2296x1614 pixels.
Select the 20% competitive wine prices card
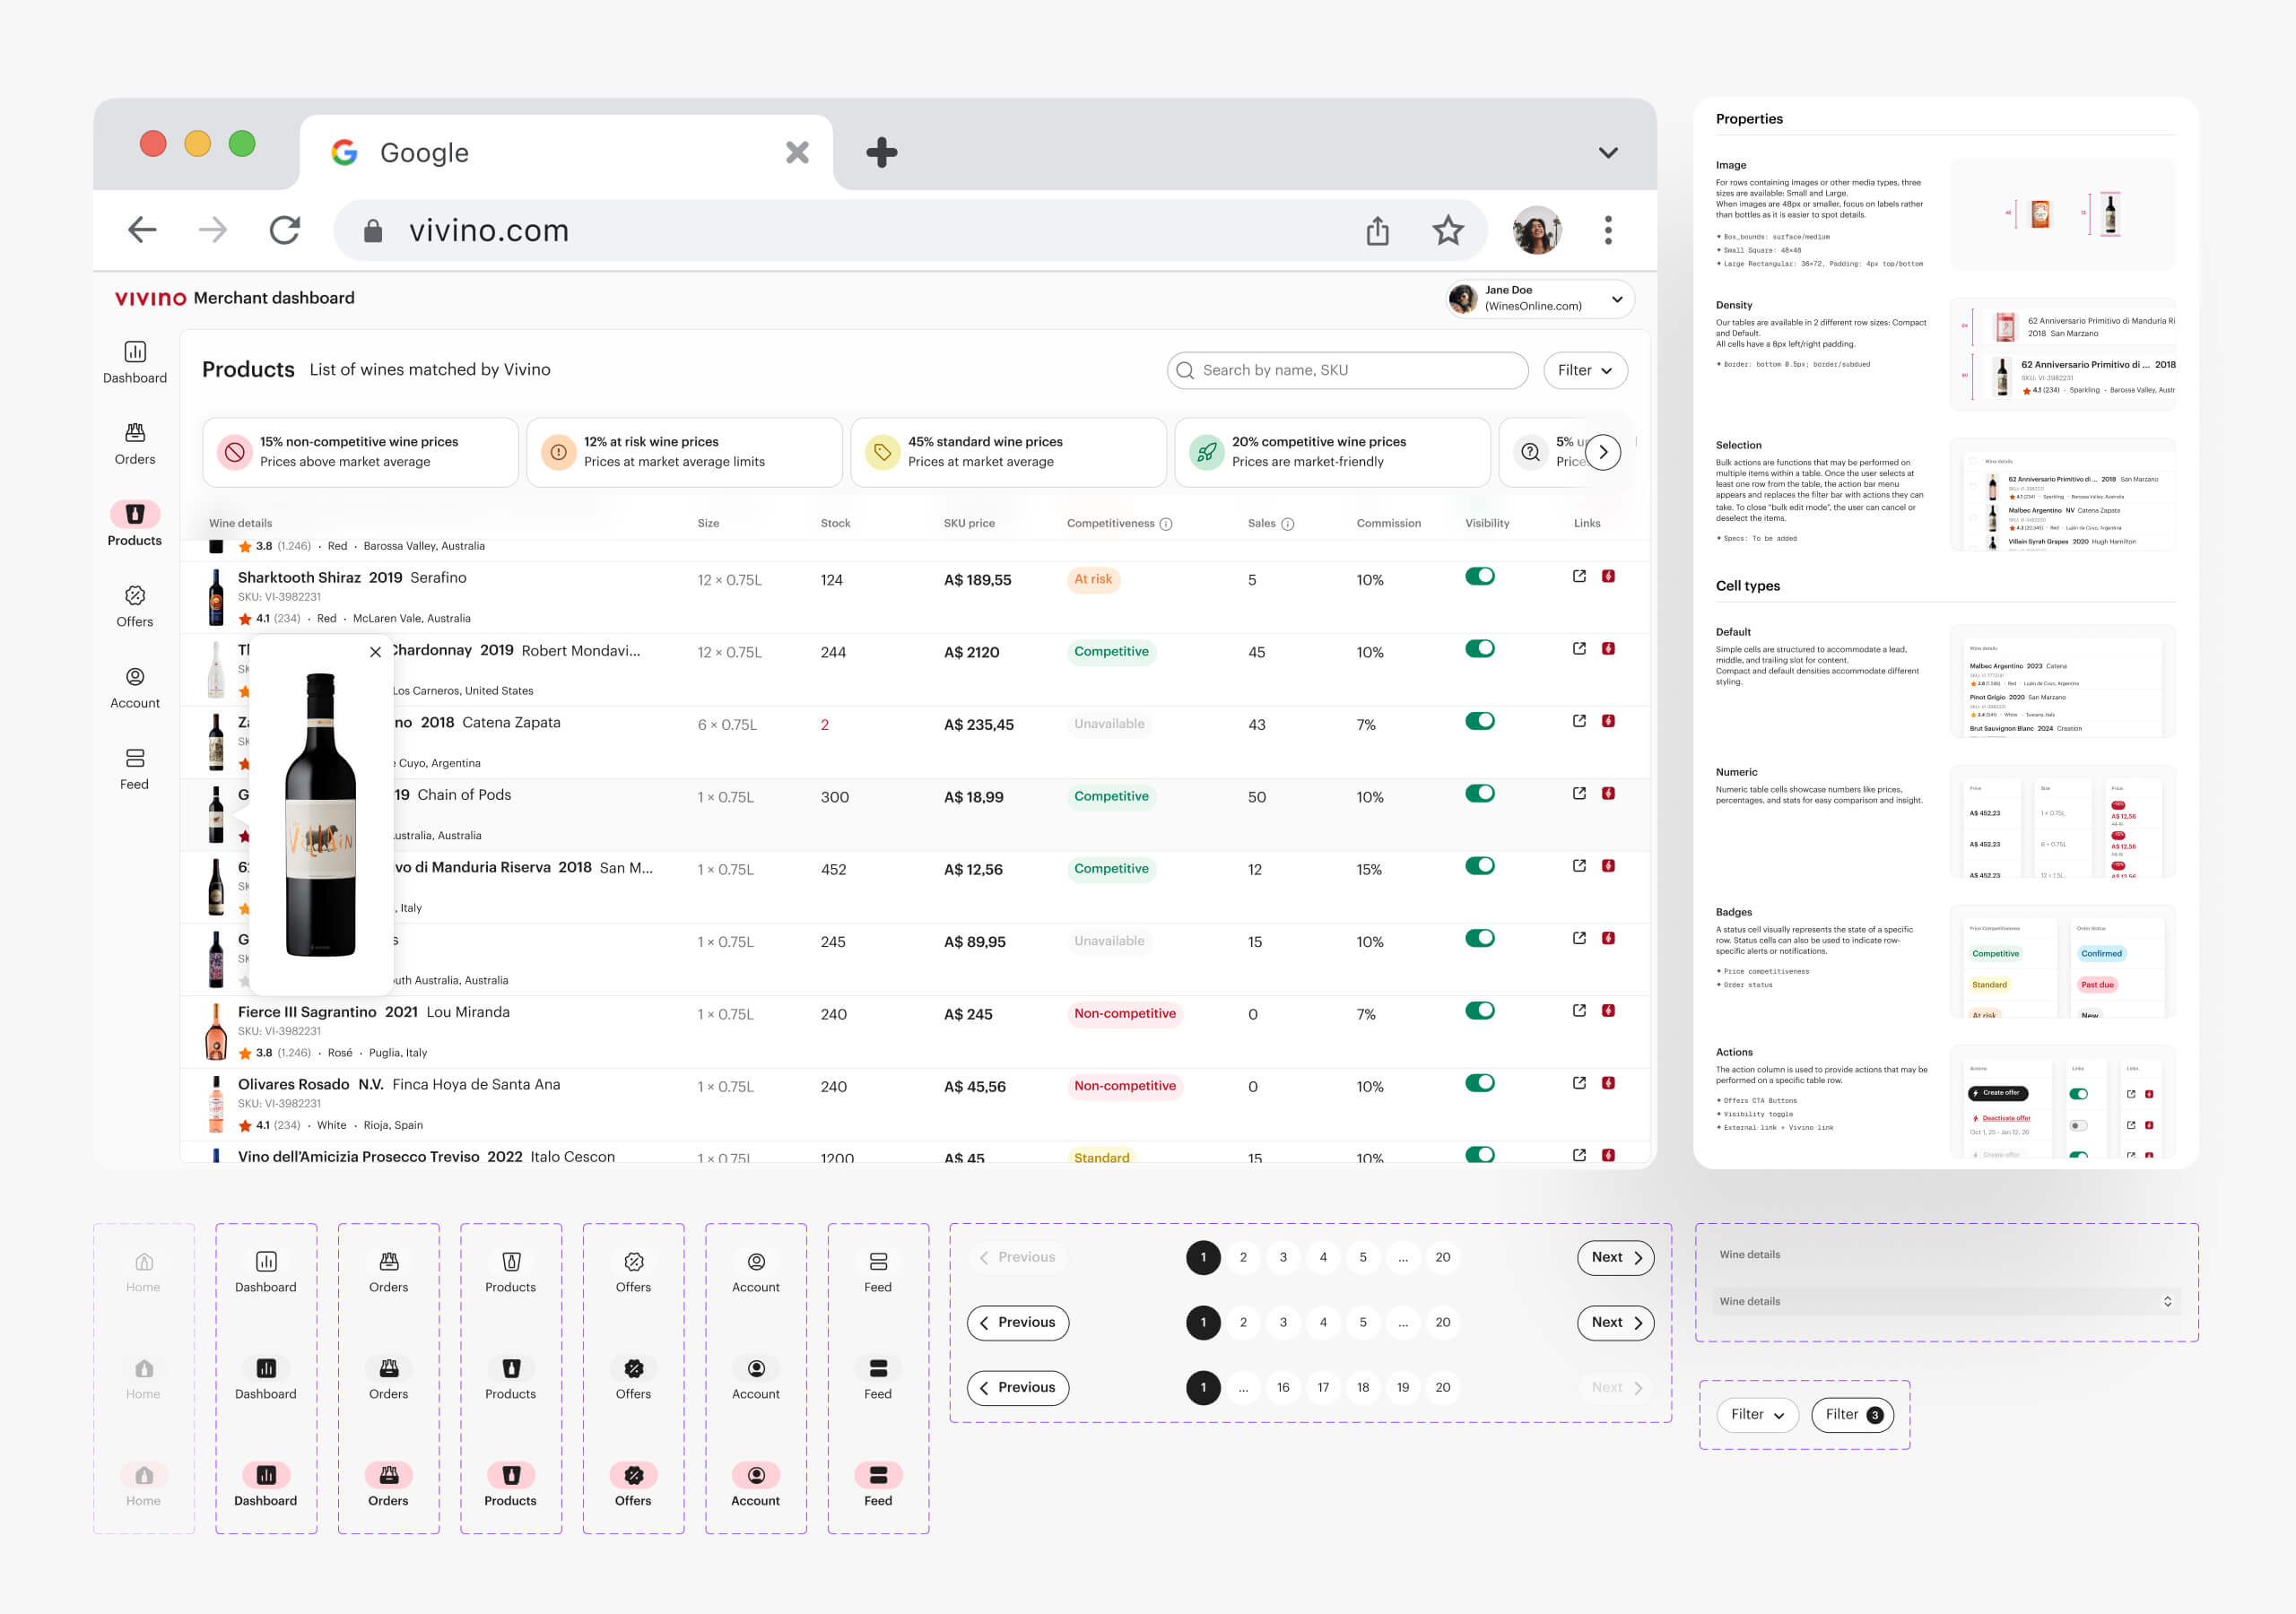1332,452
